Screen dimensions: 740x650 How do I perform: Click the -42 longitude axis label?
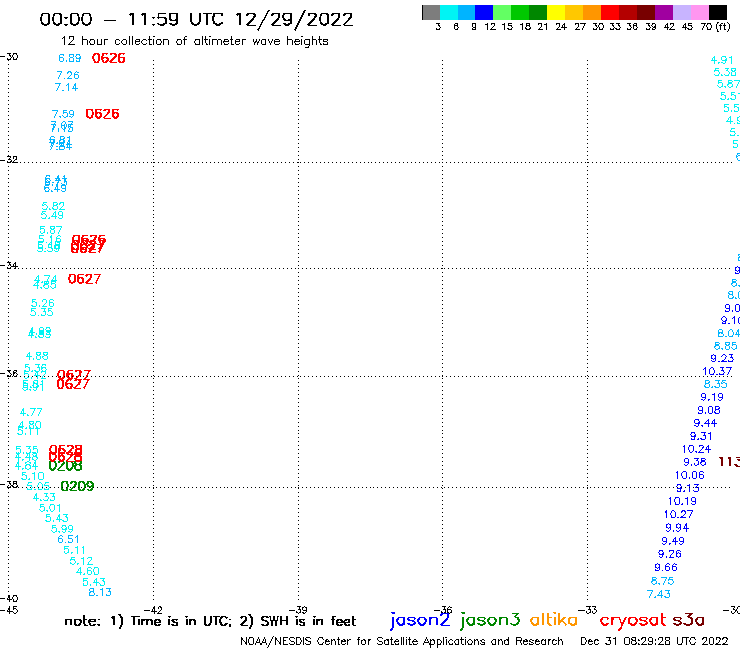tap(153, 610)
